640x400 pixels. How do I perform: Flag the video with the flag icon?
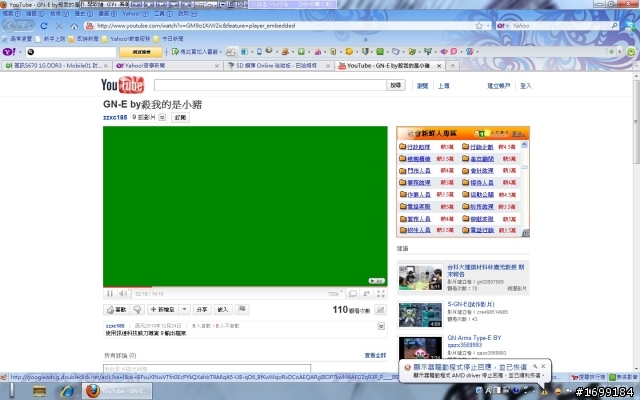tap(242, 309)
